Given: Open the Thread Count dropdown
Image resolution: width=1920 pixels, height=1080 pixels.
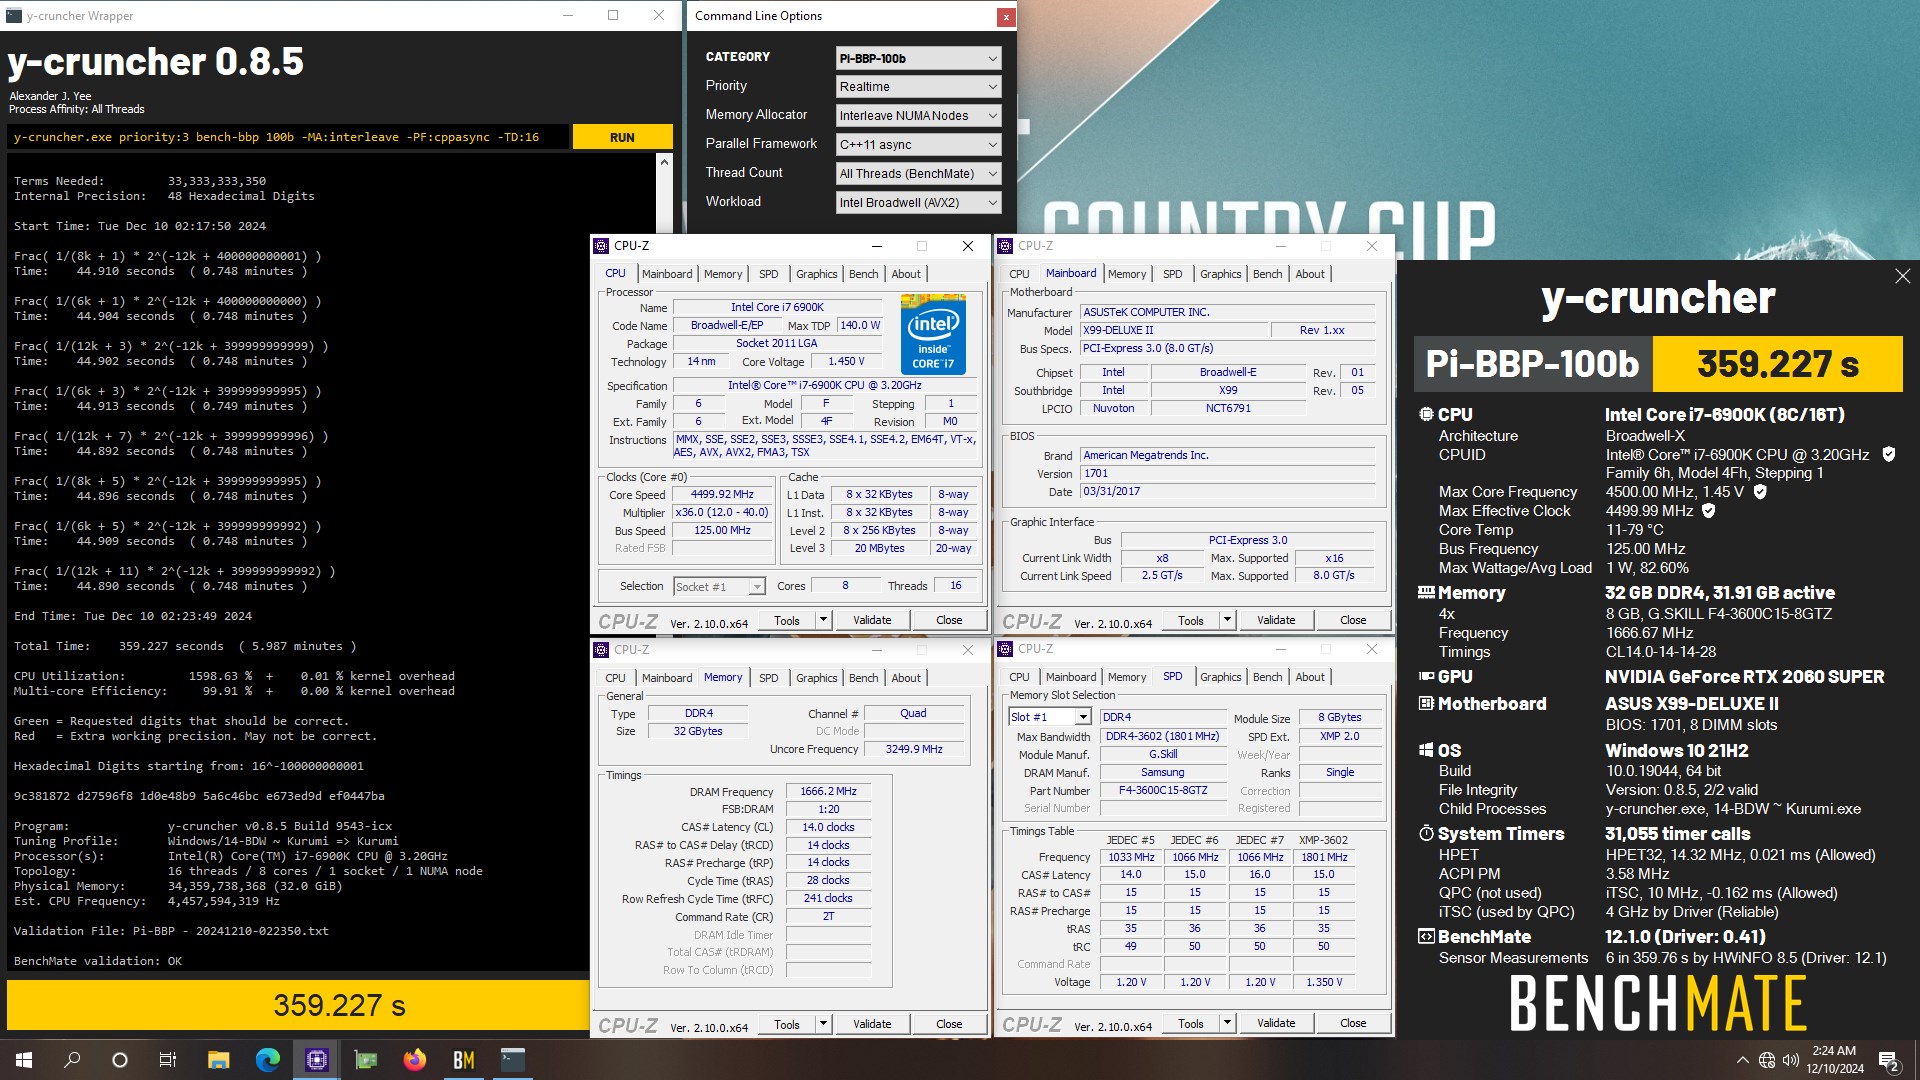Looking at the screenshot, I should [918, 174].
